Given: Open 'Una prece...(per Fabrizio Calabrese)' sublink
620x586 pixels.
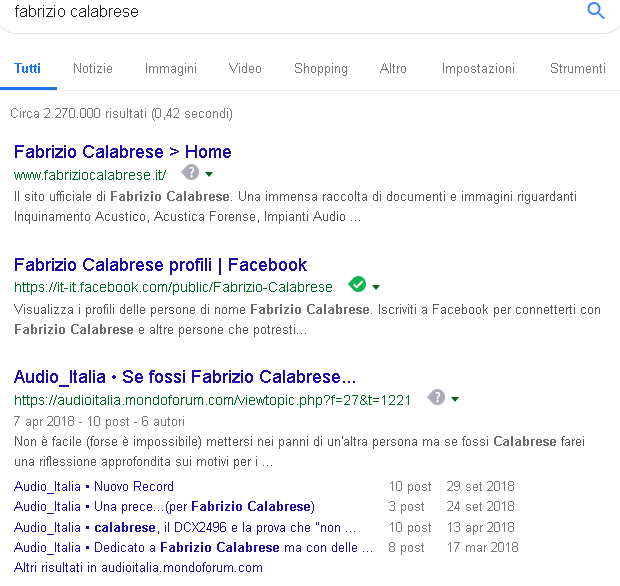Looking at the screenshot, I should click(x=164, y=507).
